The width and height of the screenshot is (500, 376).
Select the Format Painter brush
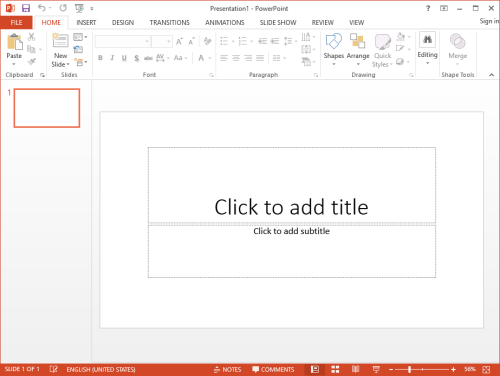[x=32, y=61]
